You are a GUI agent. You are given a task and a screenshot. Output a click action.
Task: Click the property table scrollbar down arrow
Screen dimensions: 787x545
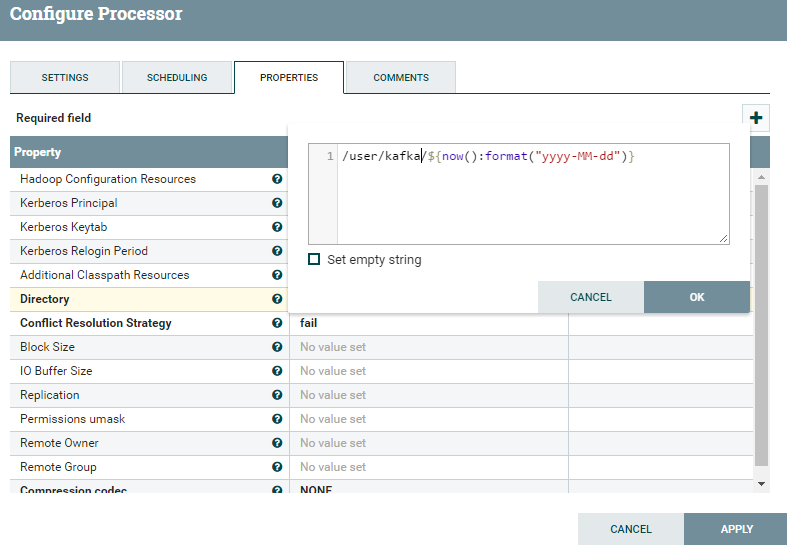pos(761,483)
